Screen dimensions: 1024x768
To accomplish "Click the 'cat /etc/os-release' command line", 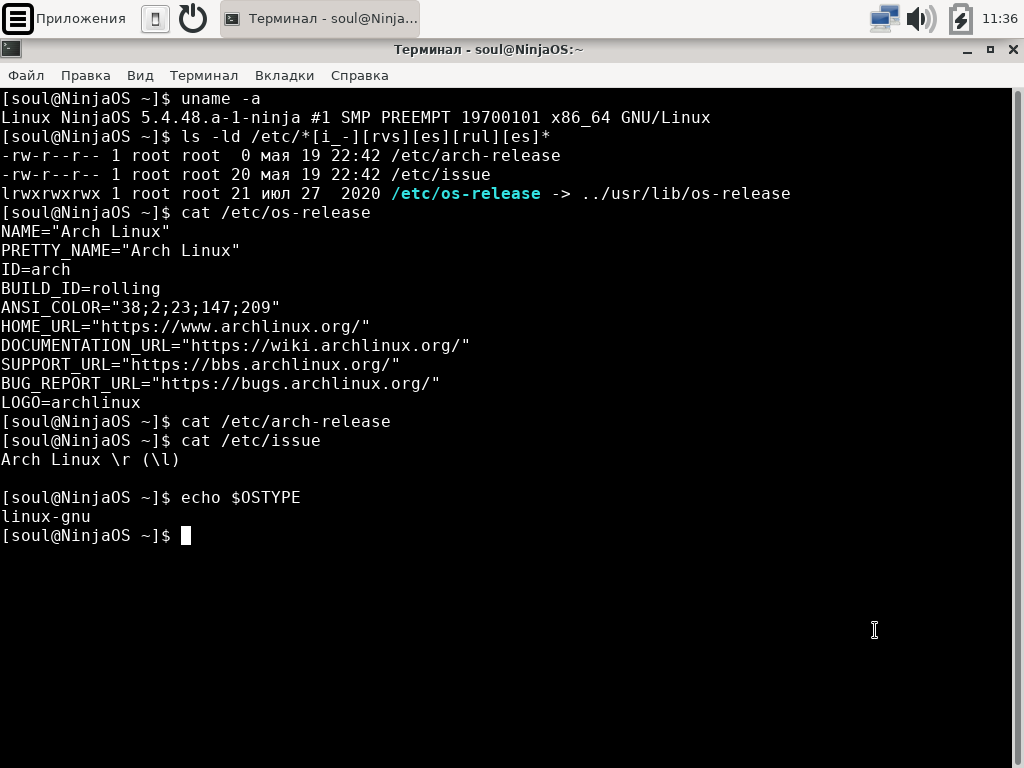I will pyautogui.click(x=276, y=213).
